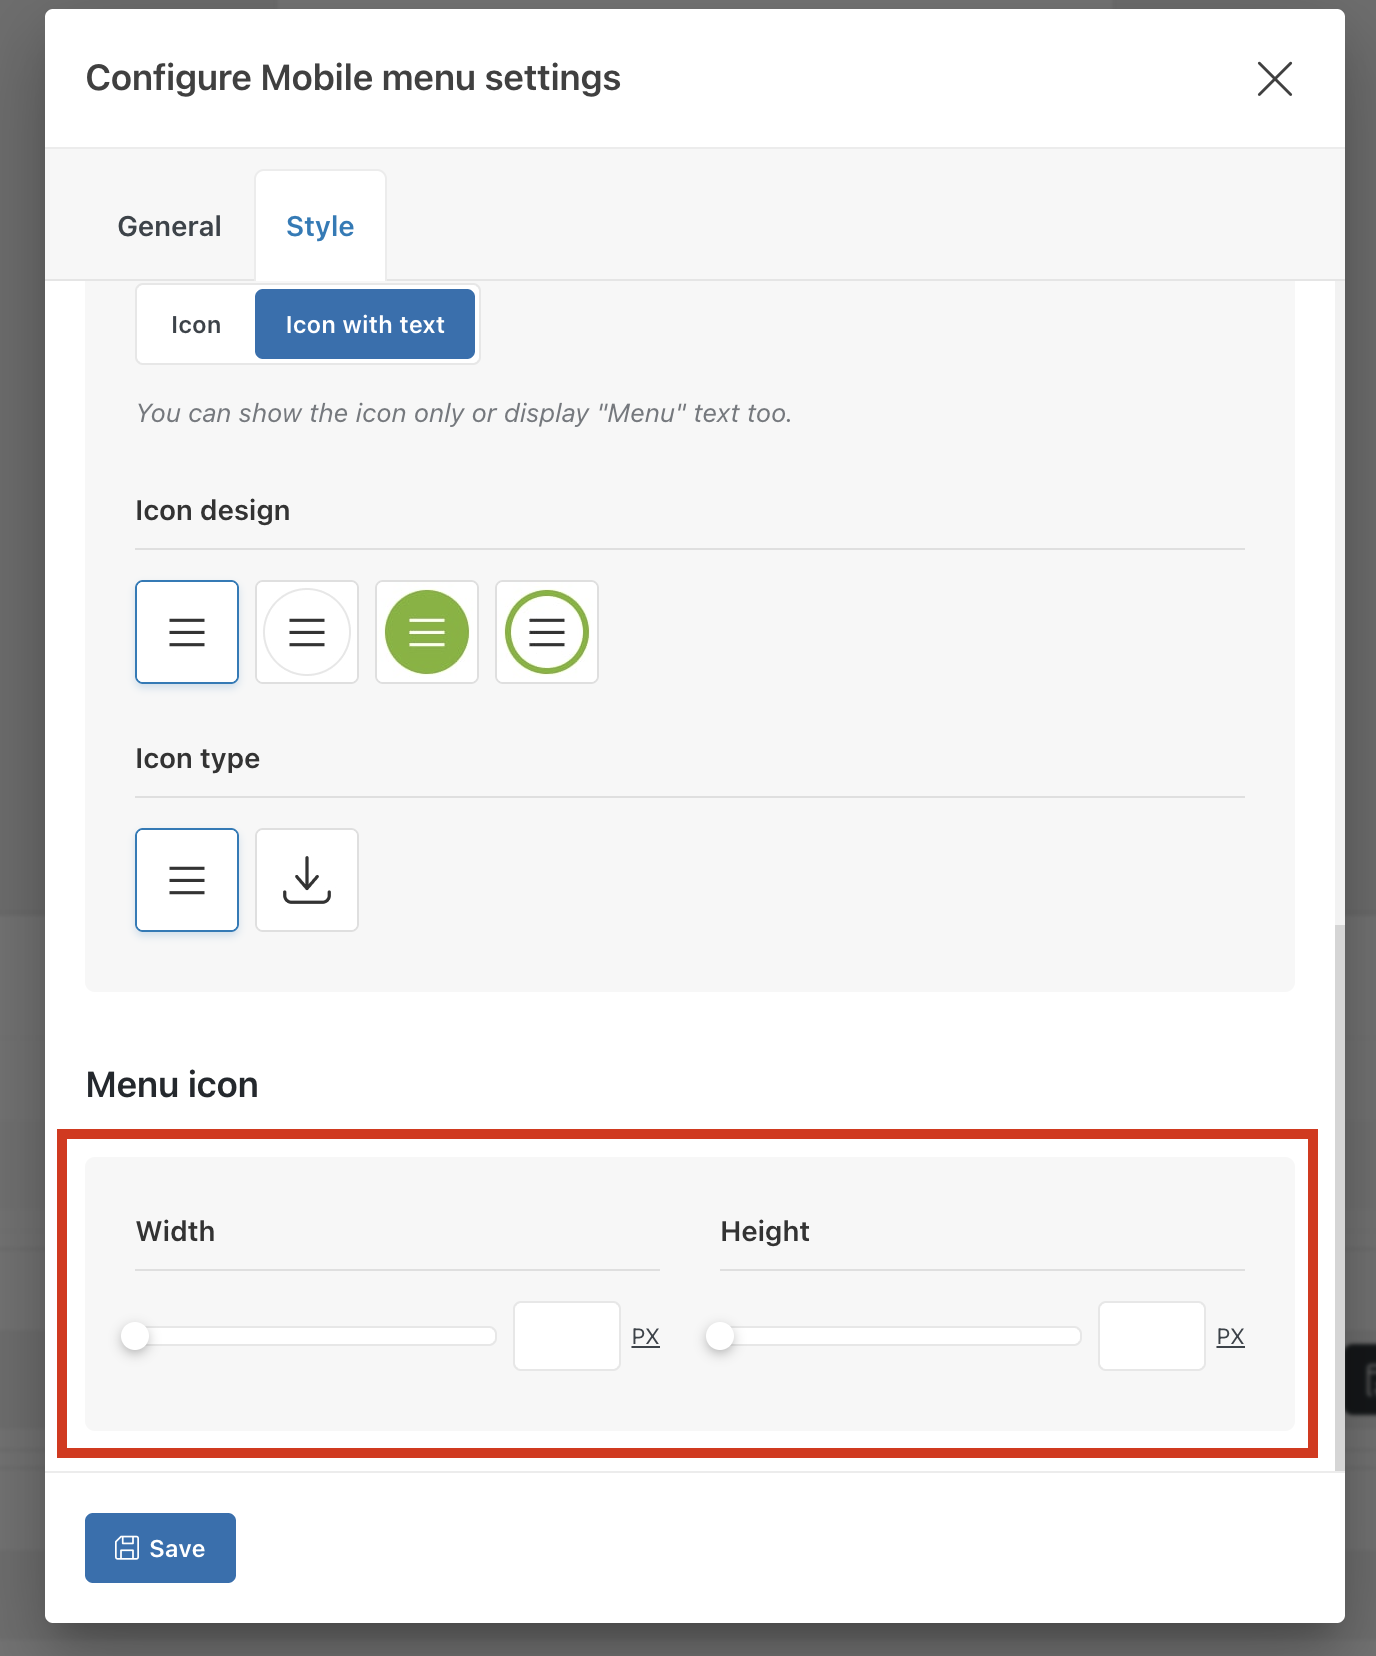Enable the Icon with text option

365,325
